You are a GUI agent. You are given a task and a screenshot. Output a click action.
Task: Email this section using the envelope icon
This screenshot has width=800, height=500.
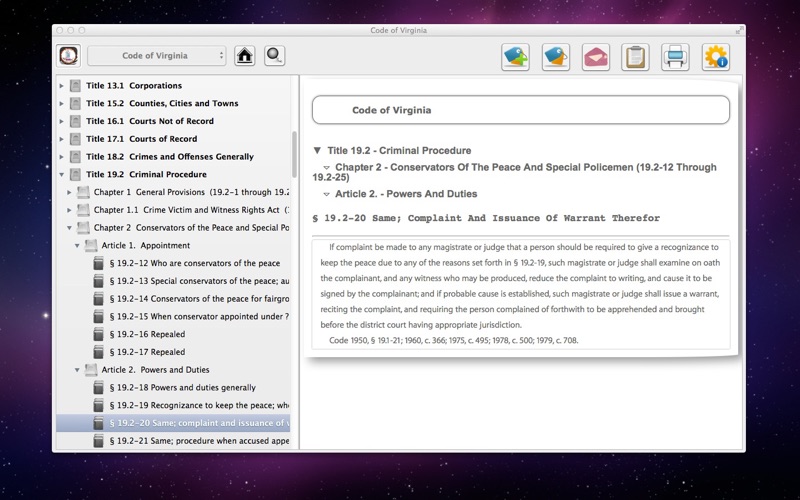click(595, 57)
